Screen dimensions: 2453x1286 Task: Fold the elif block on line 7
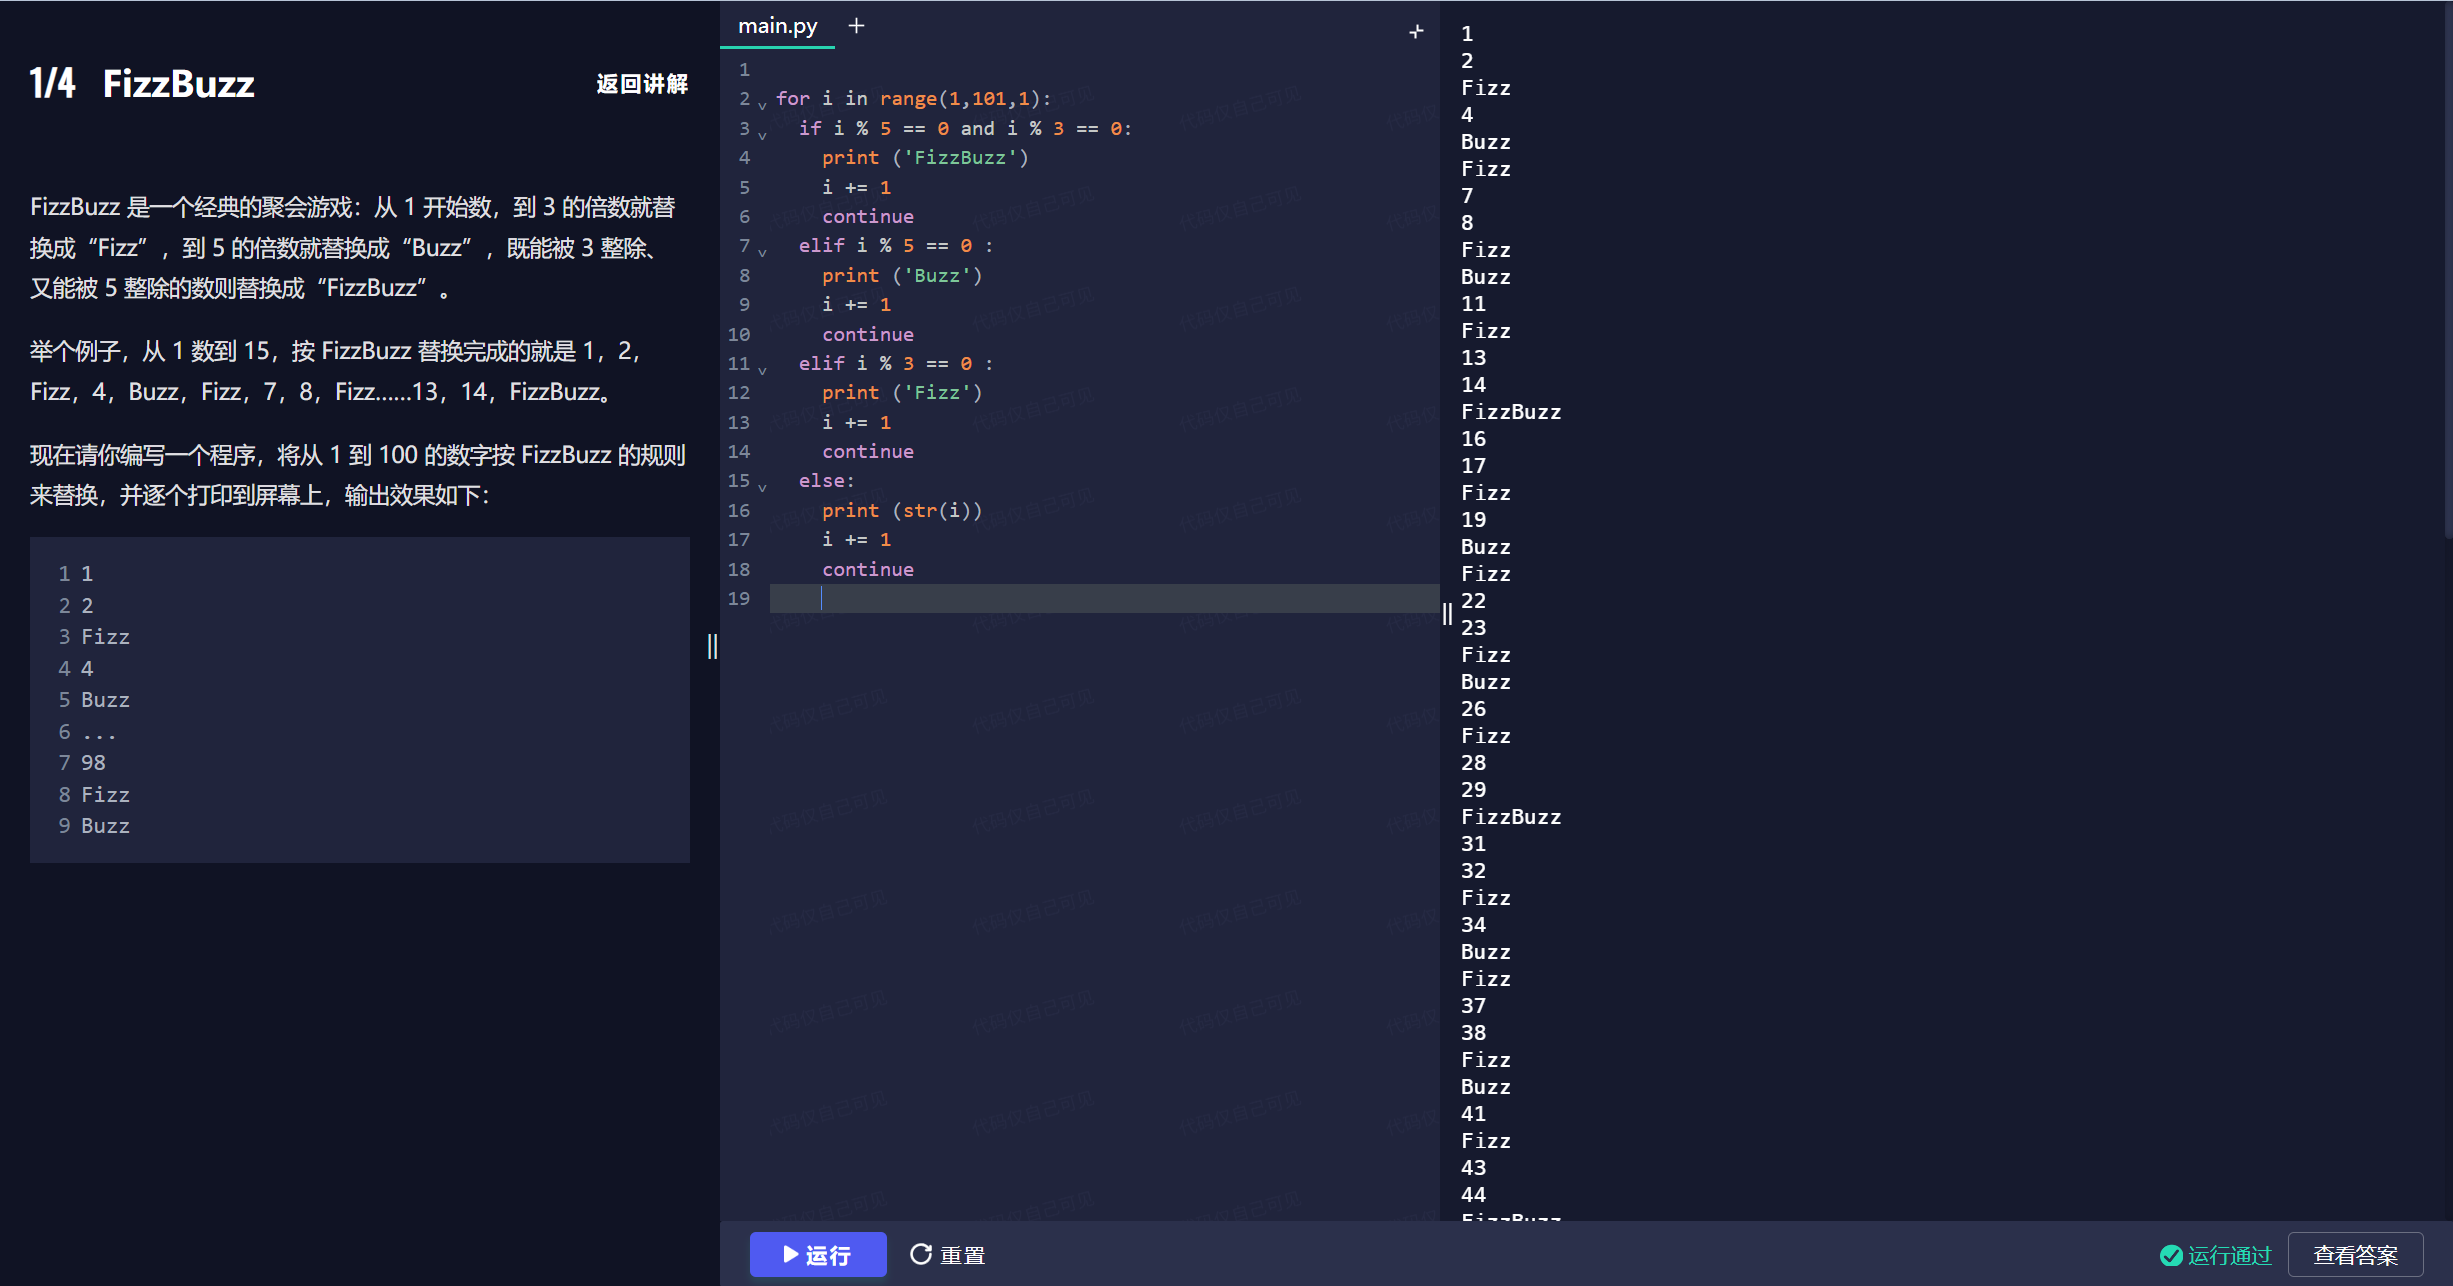(762, 252)
